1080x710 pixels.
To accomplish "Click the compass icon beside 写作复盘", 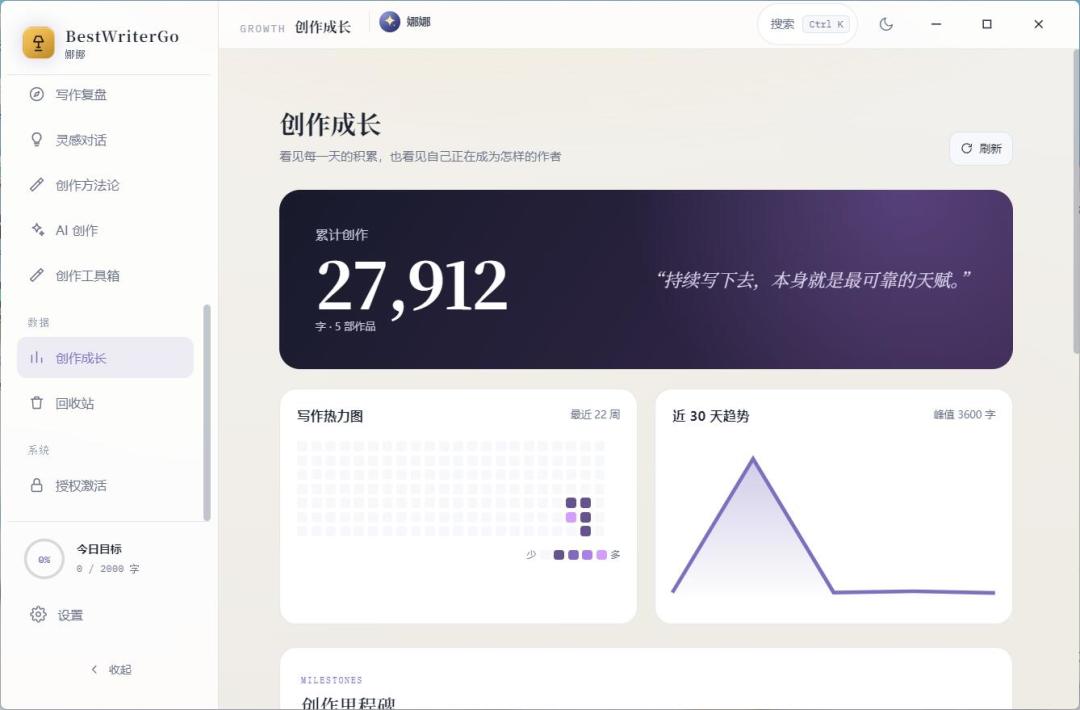I will click(x=37, y=94).
